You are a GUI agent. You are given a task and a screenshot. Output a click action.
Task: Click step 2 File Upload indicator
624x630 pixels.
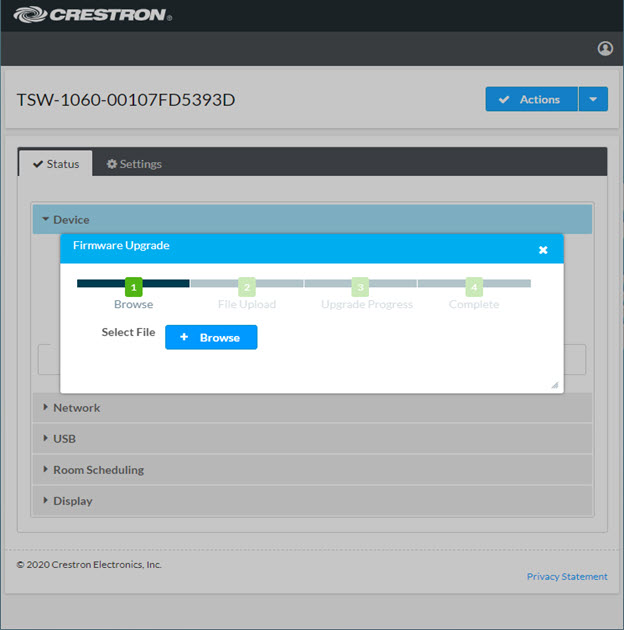coord(247,287)
